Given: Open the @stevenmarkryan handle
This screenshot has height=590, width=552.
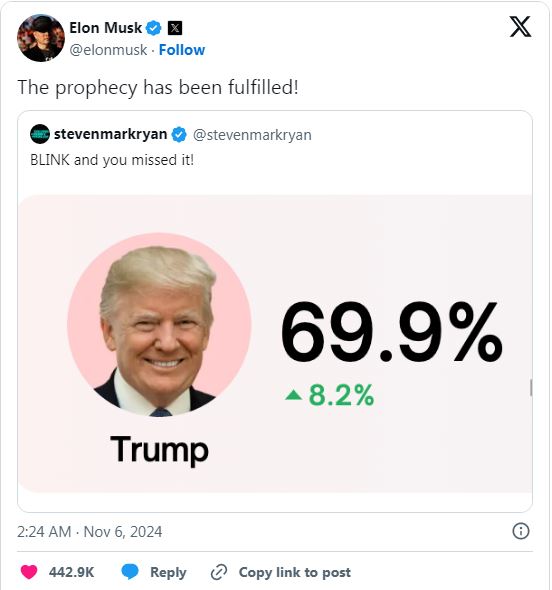Looking at the screenshot, I should (x=252, y=135).
